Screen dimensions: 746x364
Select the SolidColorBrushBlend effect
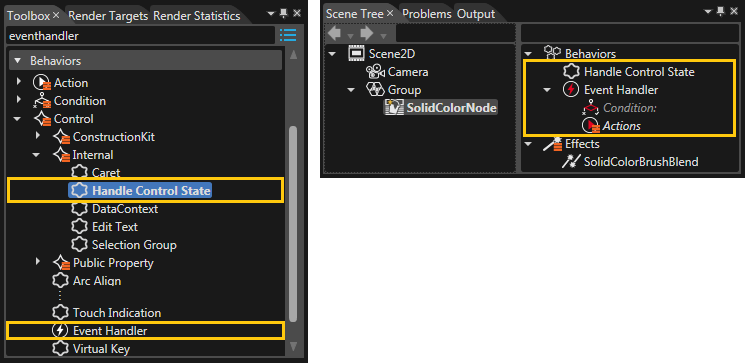click(641, 162)
